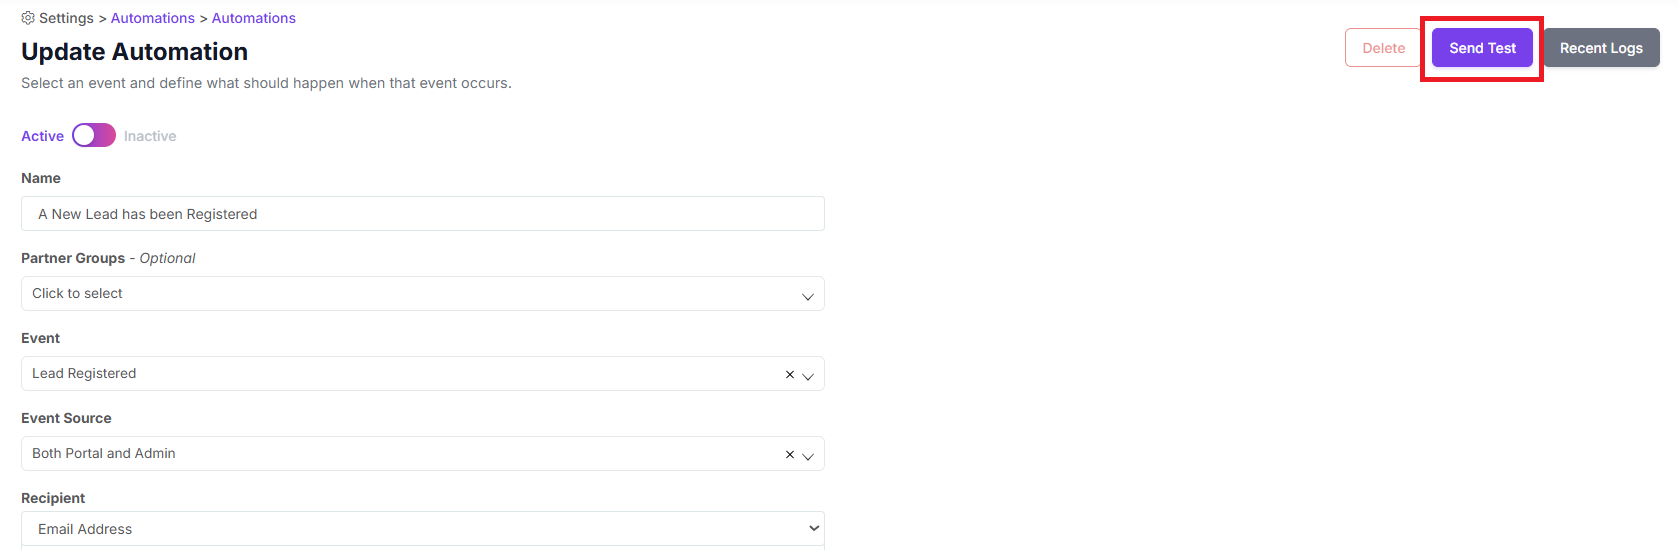1678x550 pixels.
Task: Toggle the Active/Inactive automation switch
Action: [x=94, y=135]
